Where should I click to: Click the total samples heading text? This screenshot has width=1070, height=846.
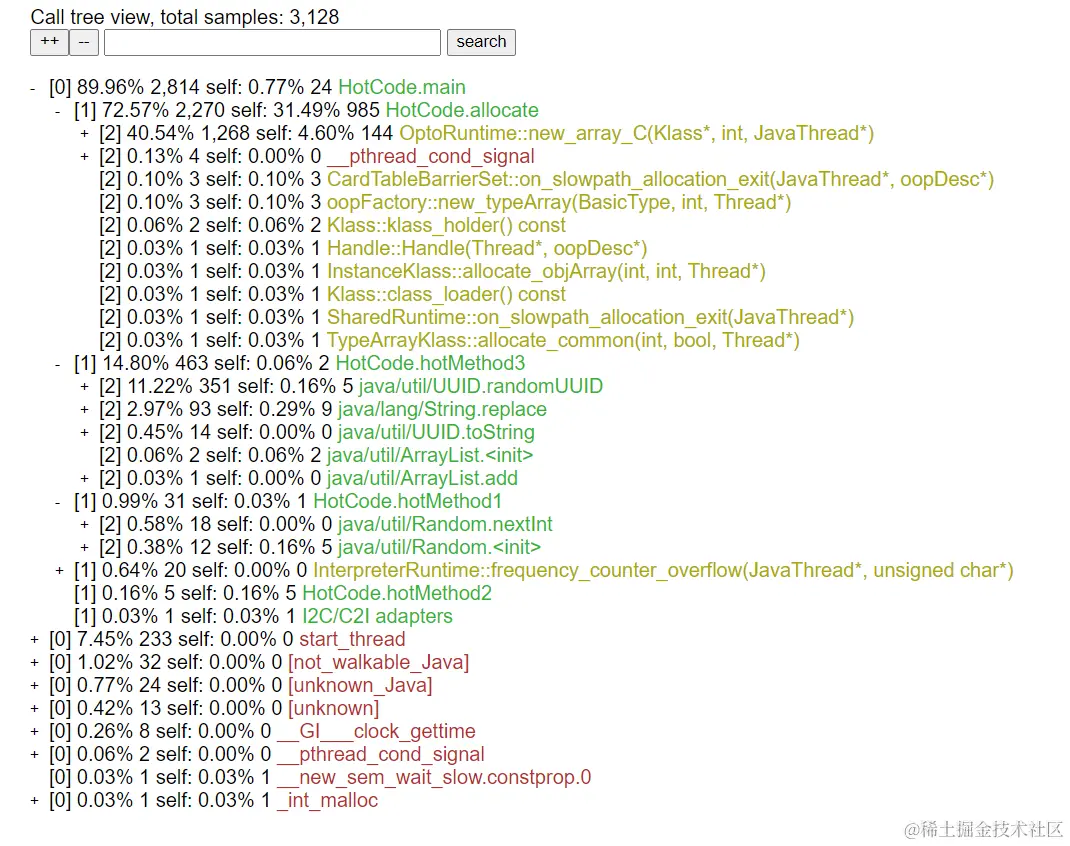[x=185, y=17]
